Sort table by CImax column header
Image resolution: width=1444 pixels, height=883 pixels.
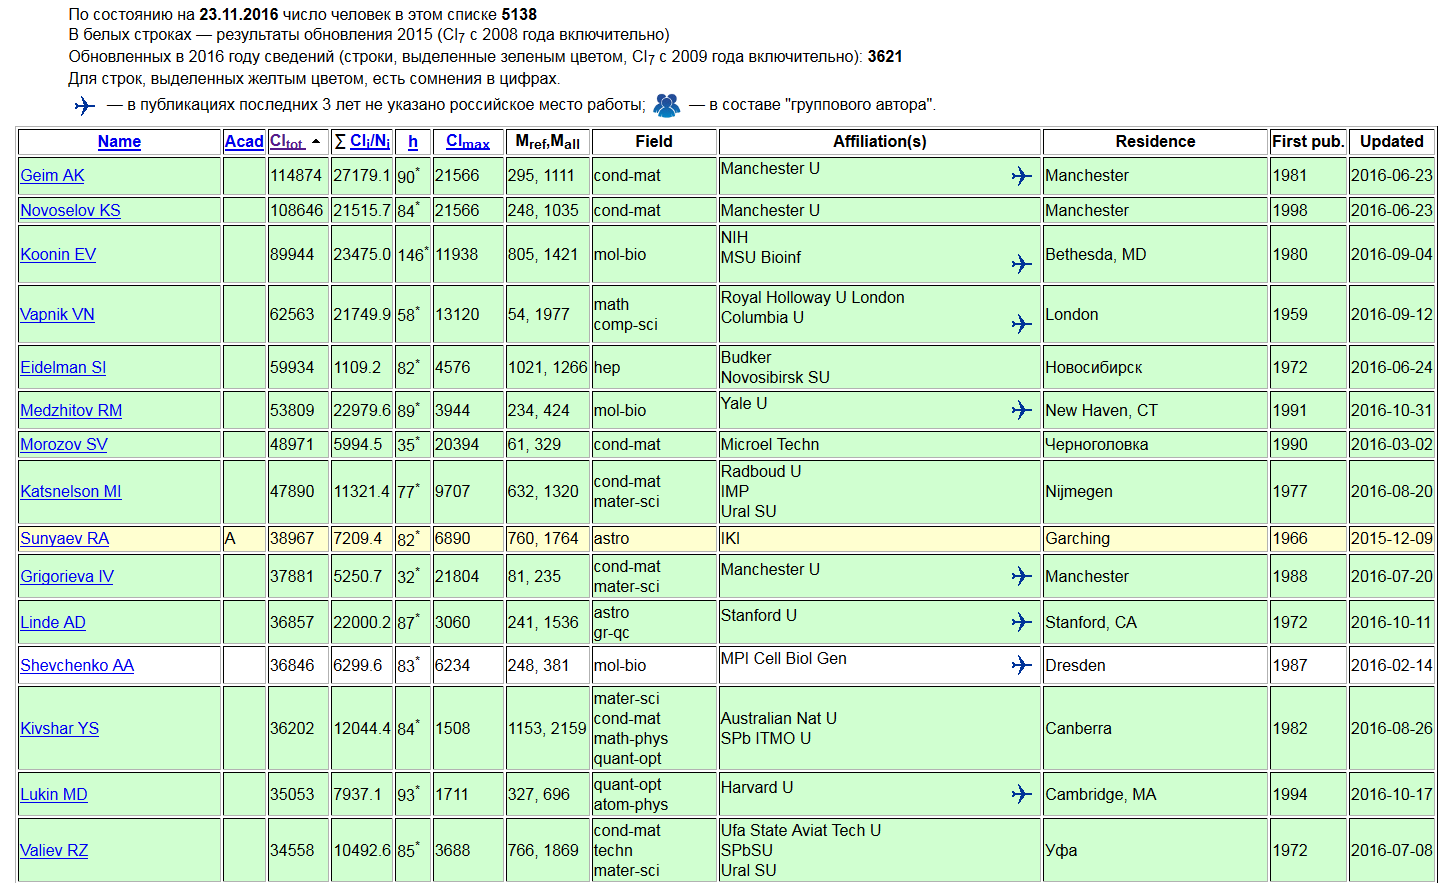point(468,142)
